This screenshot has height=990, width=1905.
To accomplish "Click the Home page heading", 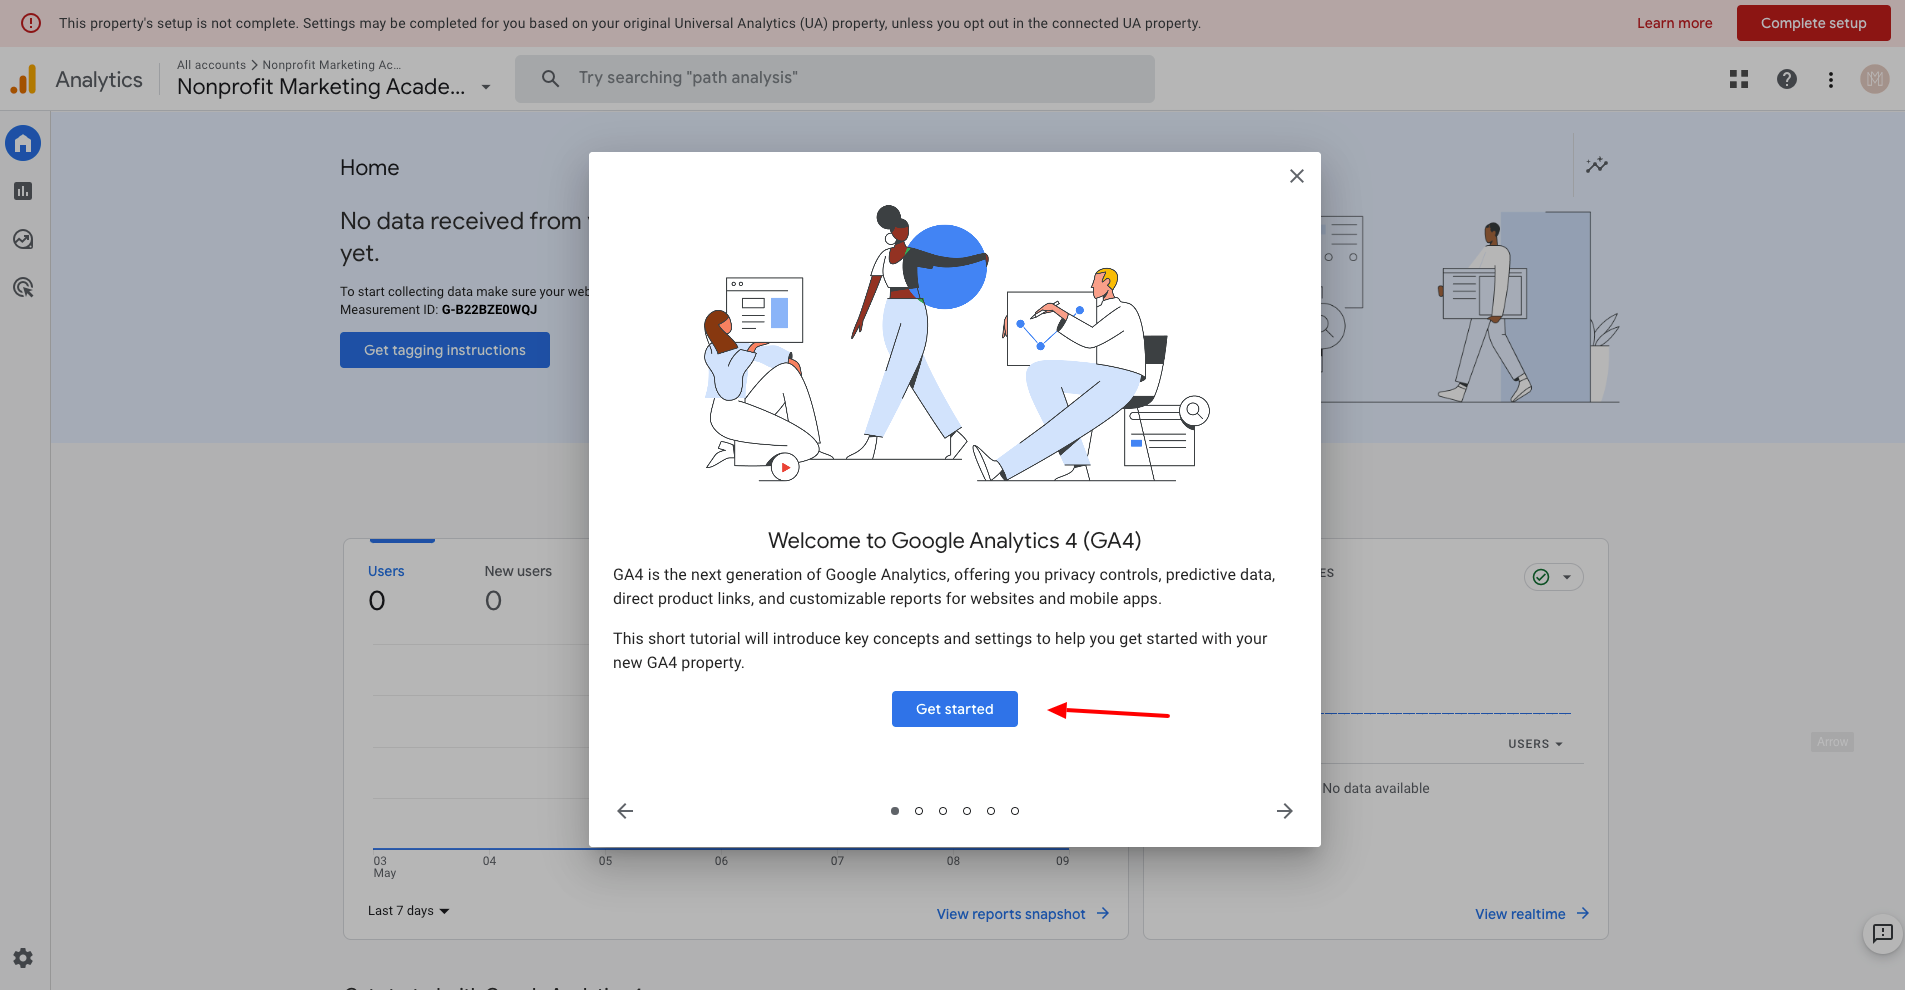I will [x=369, y=168].
